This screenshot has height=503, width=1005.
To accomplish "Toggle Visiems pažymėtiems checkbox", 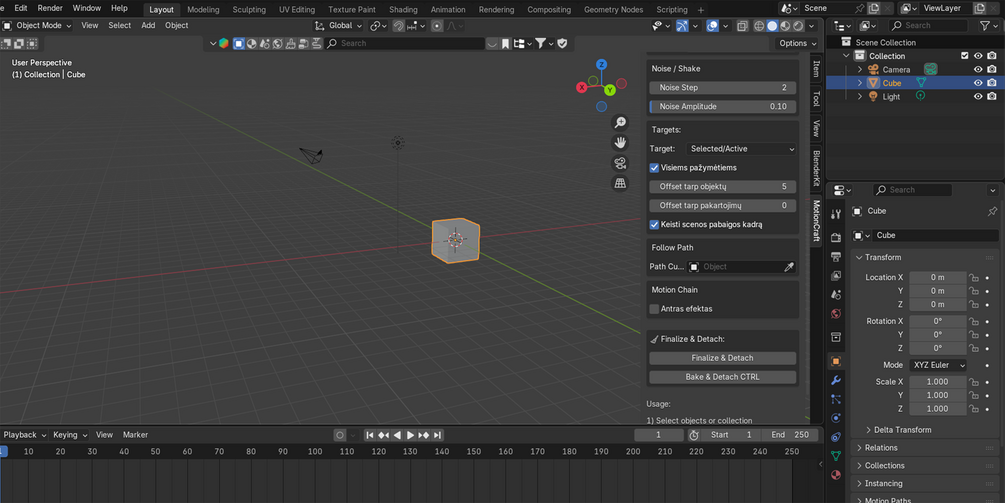I will click(654, 168).
